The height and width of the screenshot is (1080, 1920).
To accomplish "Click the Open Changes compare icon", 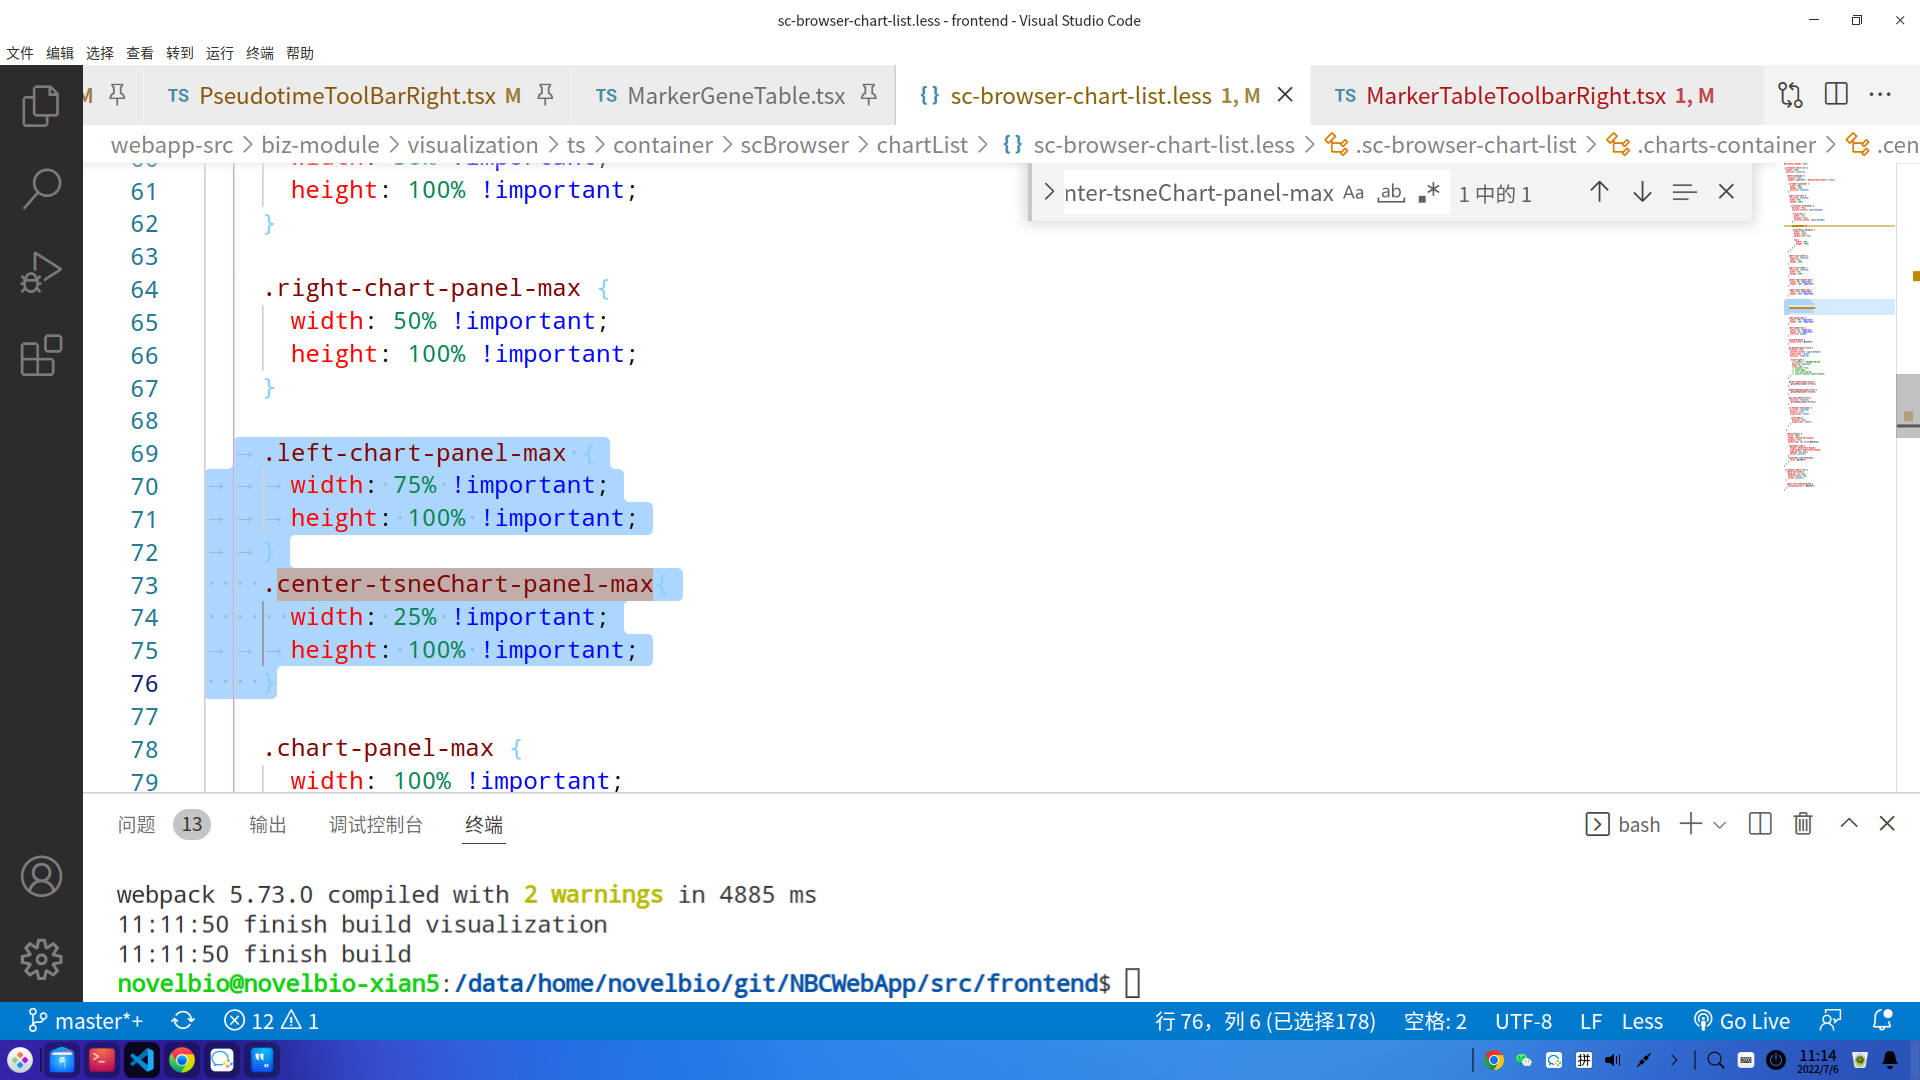I will coord(1790,95).
